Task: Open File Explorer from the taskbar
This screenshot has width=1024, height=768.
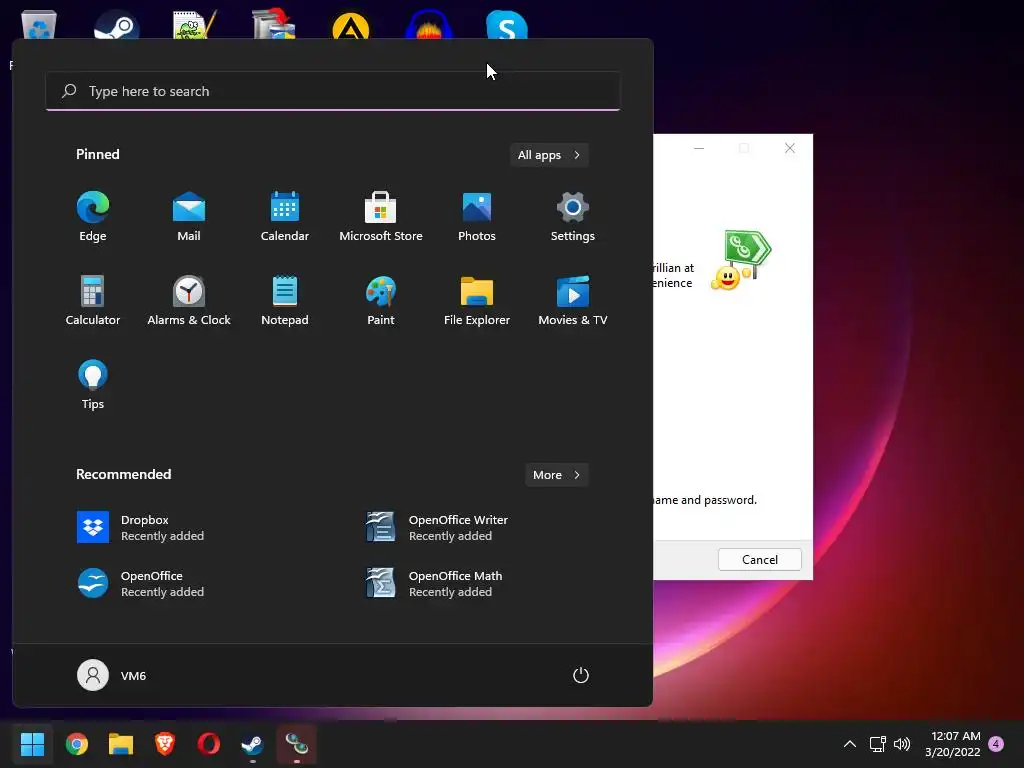Action: coord(121,744)
